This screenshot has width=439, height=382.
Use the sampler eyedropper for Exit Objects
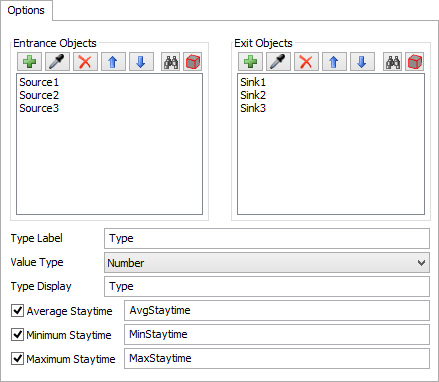[278, 62]
